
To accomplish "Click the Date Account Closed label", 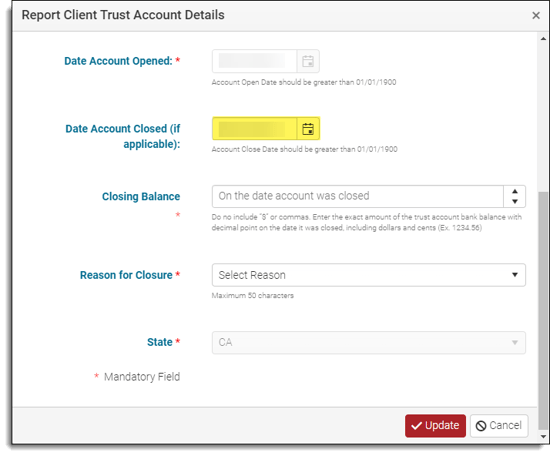I will tap(123, 136).
